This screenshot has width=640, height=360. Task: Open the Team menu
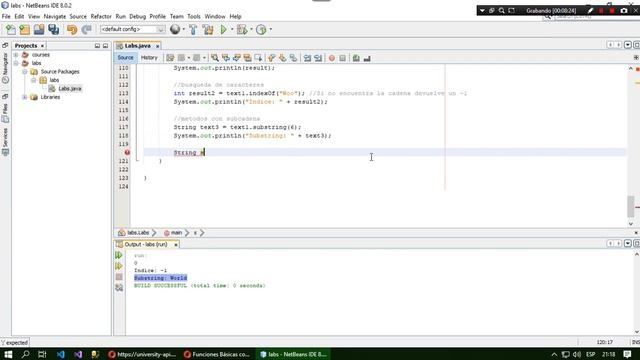(x=176, y=16)
